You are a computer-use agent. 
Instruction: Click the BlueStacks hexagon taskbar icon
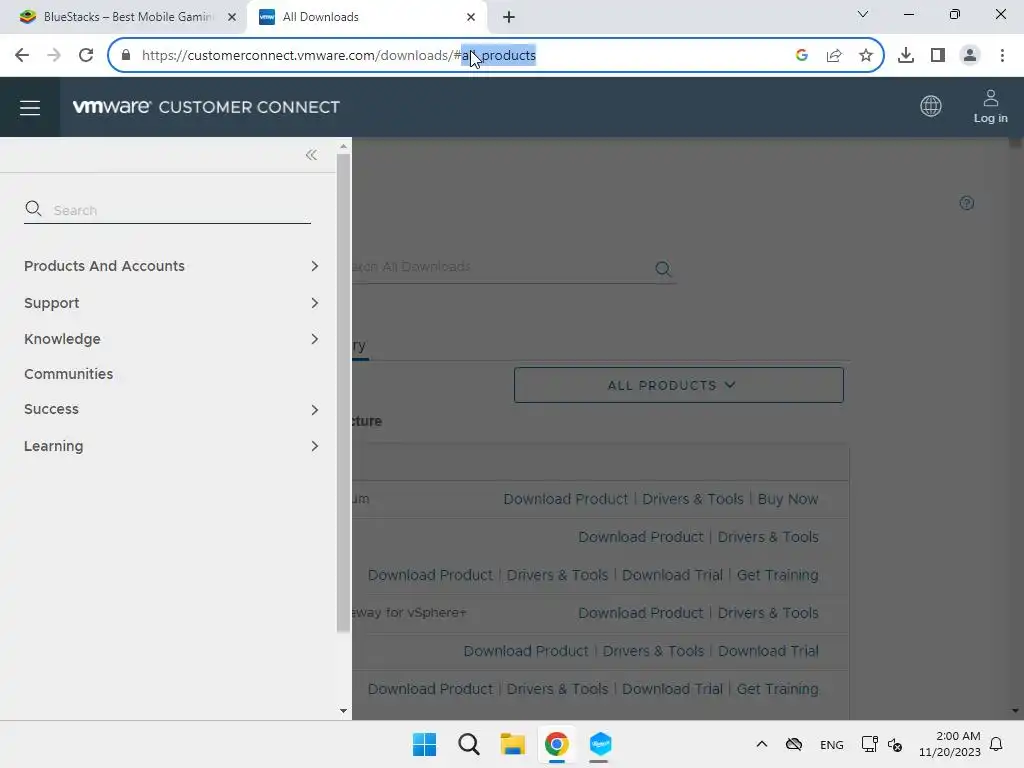pos(600,744)
